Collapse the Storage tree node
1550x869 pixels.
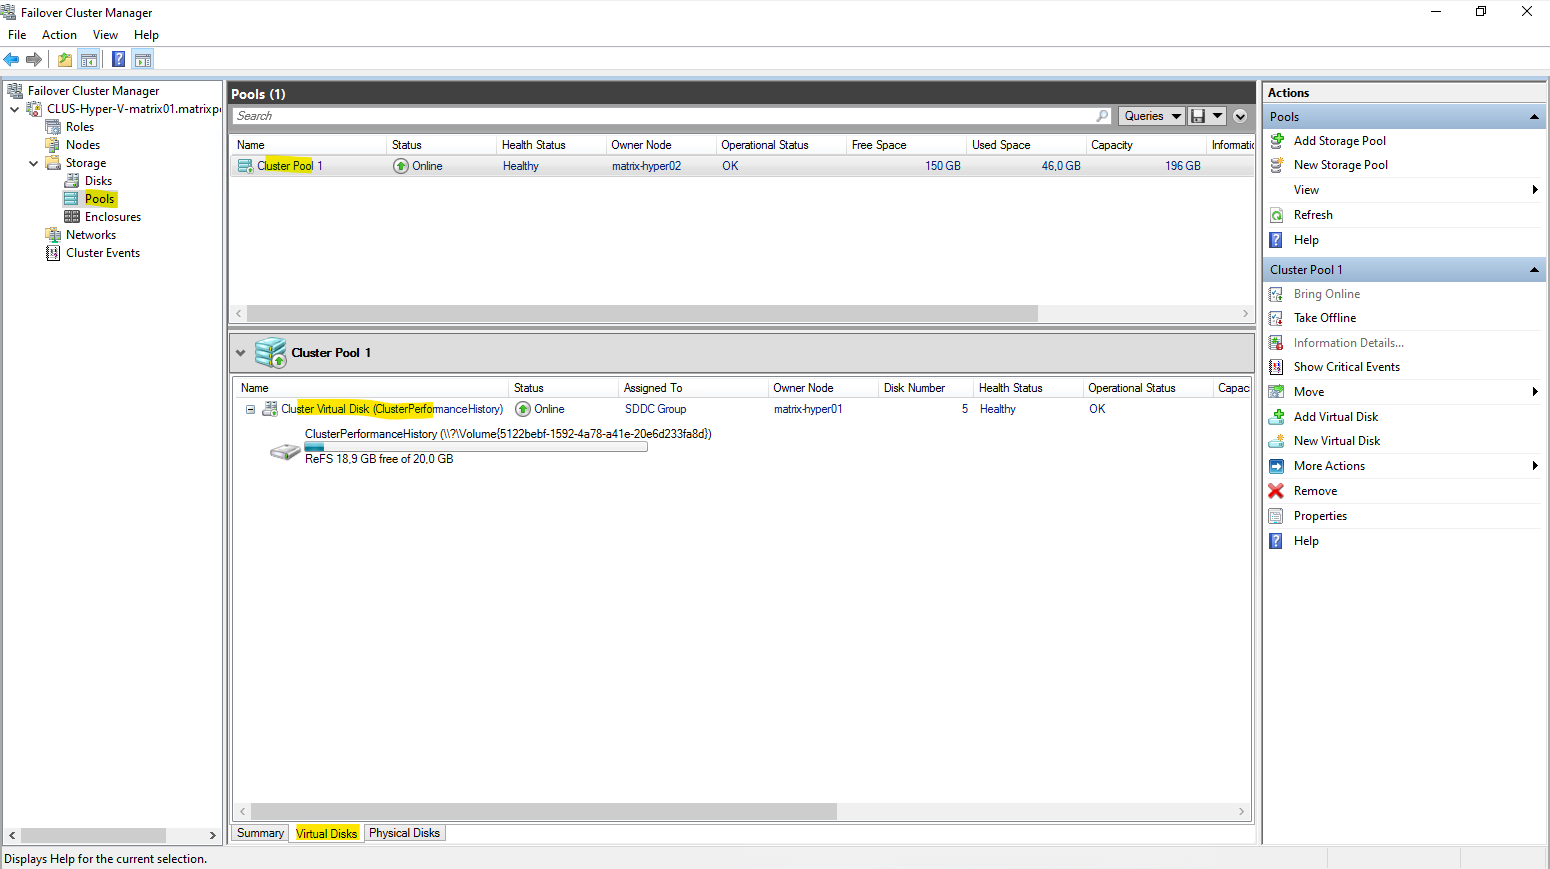click(x=34, y=163)
